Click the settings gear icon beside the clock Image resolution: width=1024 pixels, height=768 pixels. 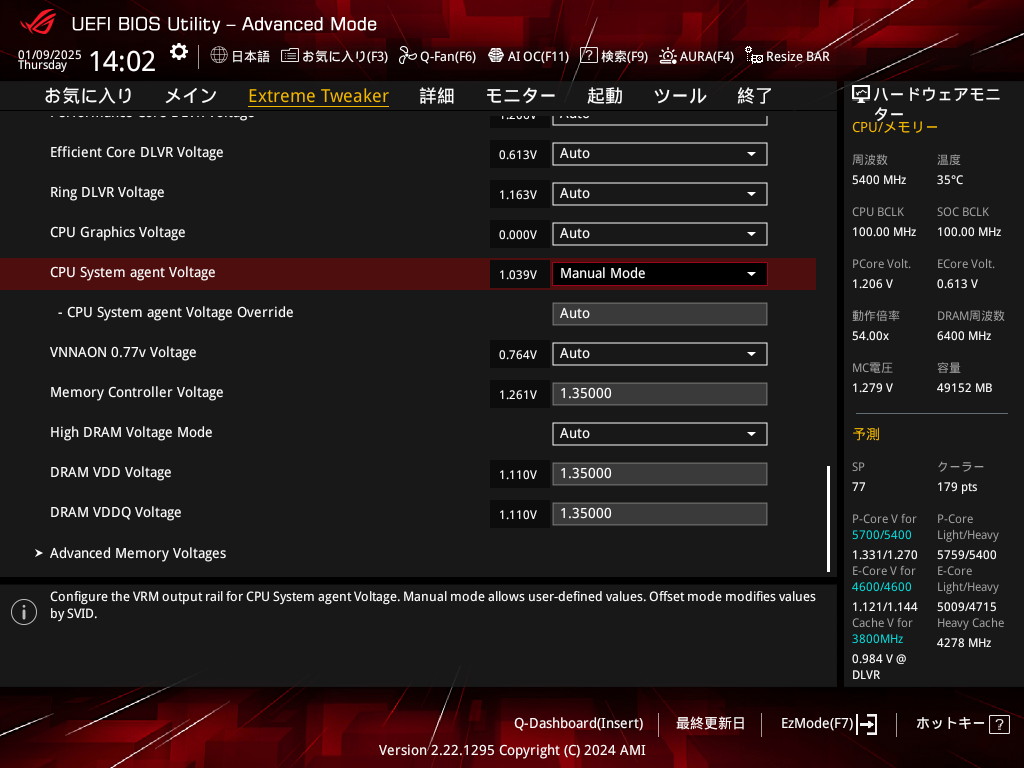[178, 52]
